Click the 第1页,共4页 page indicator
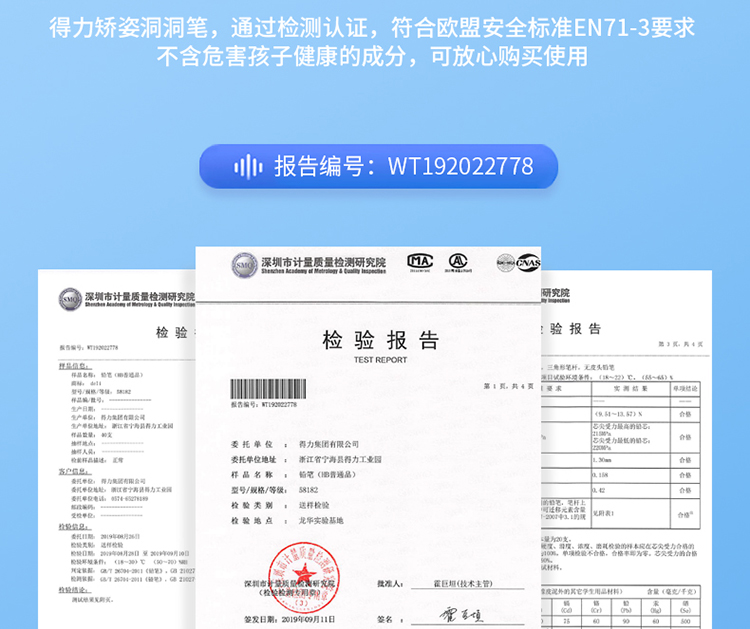 [x=507, y=386]
